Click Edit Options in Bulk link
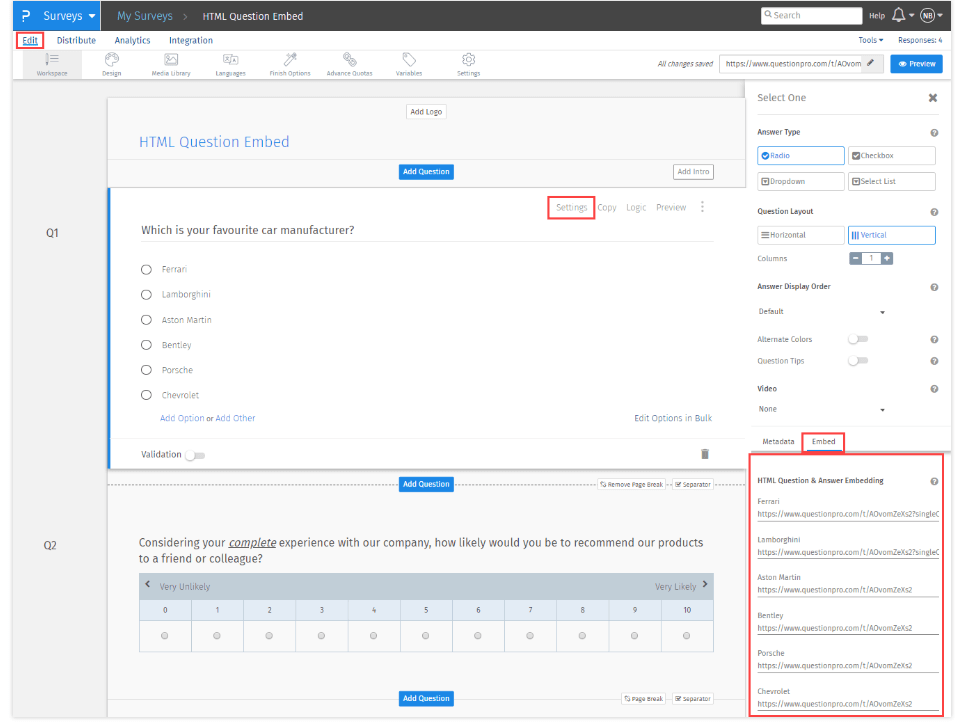 (673, 418)
